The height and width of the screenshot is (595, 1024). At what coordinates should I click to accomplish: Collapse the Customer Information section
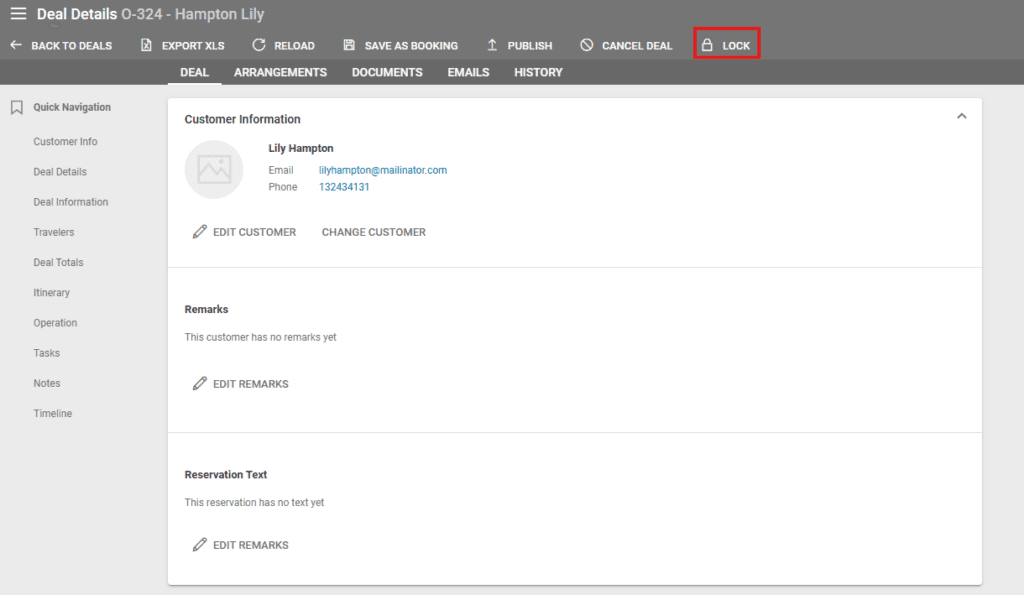coord(961,117)
